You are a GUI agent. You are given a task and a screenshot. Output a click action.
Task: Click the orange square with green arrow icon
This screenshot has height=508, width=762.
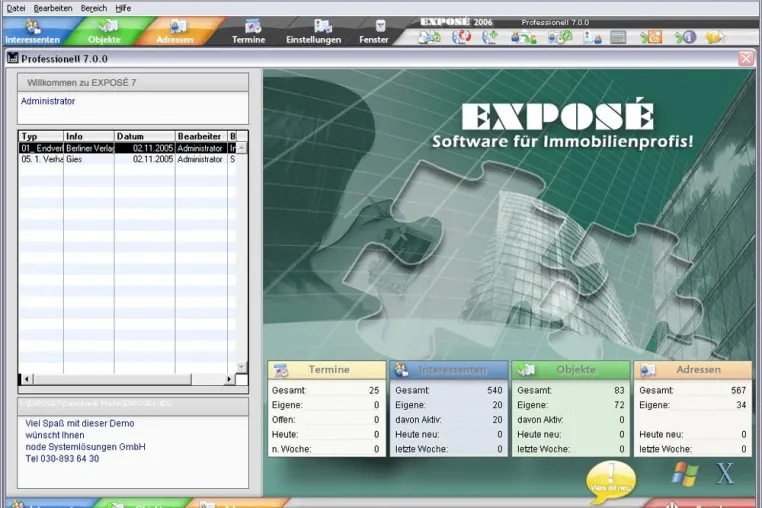click(651, 37)
